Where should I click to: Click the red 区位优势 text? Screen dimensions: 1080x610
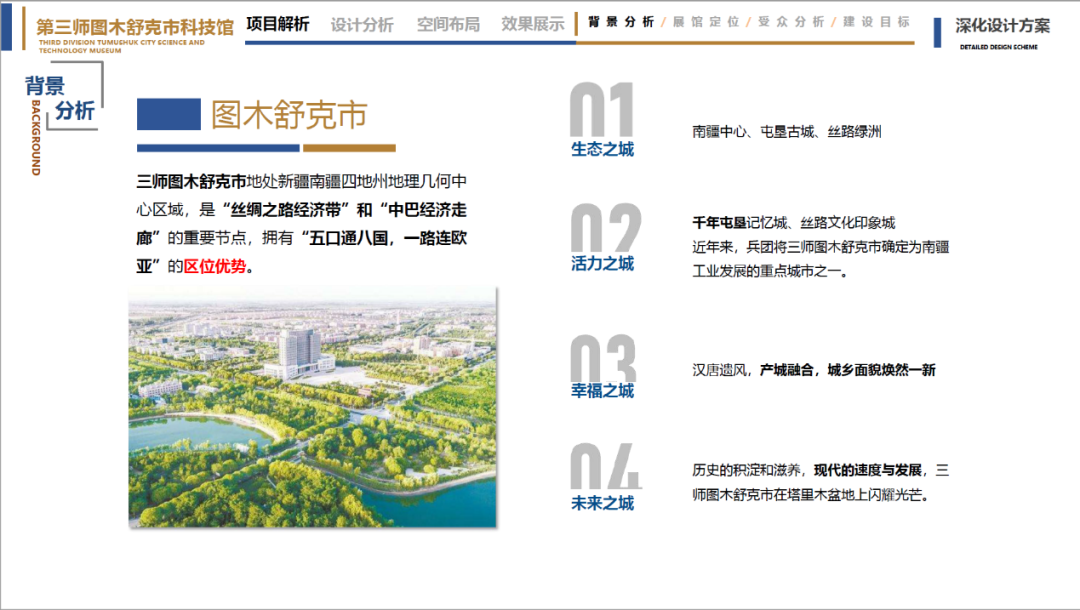[215, 266]
